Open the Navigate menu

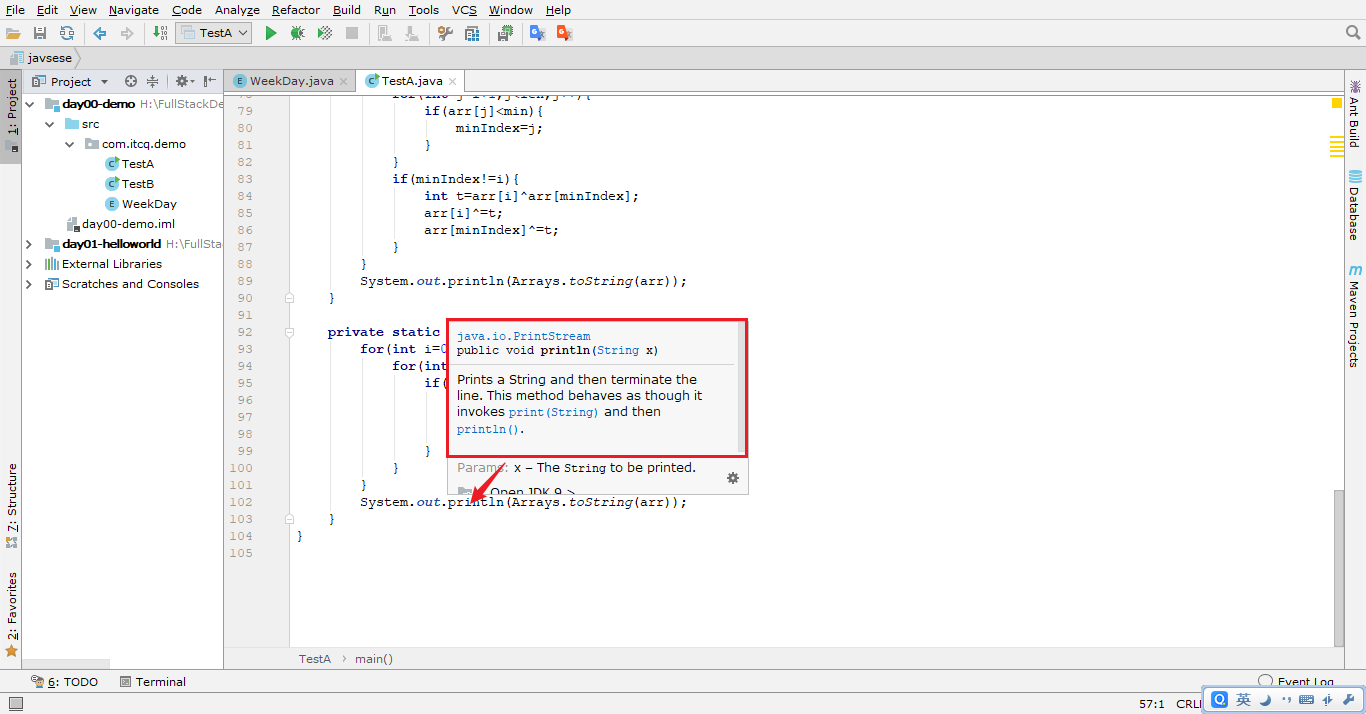click(x=133, y=9)
